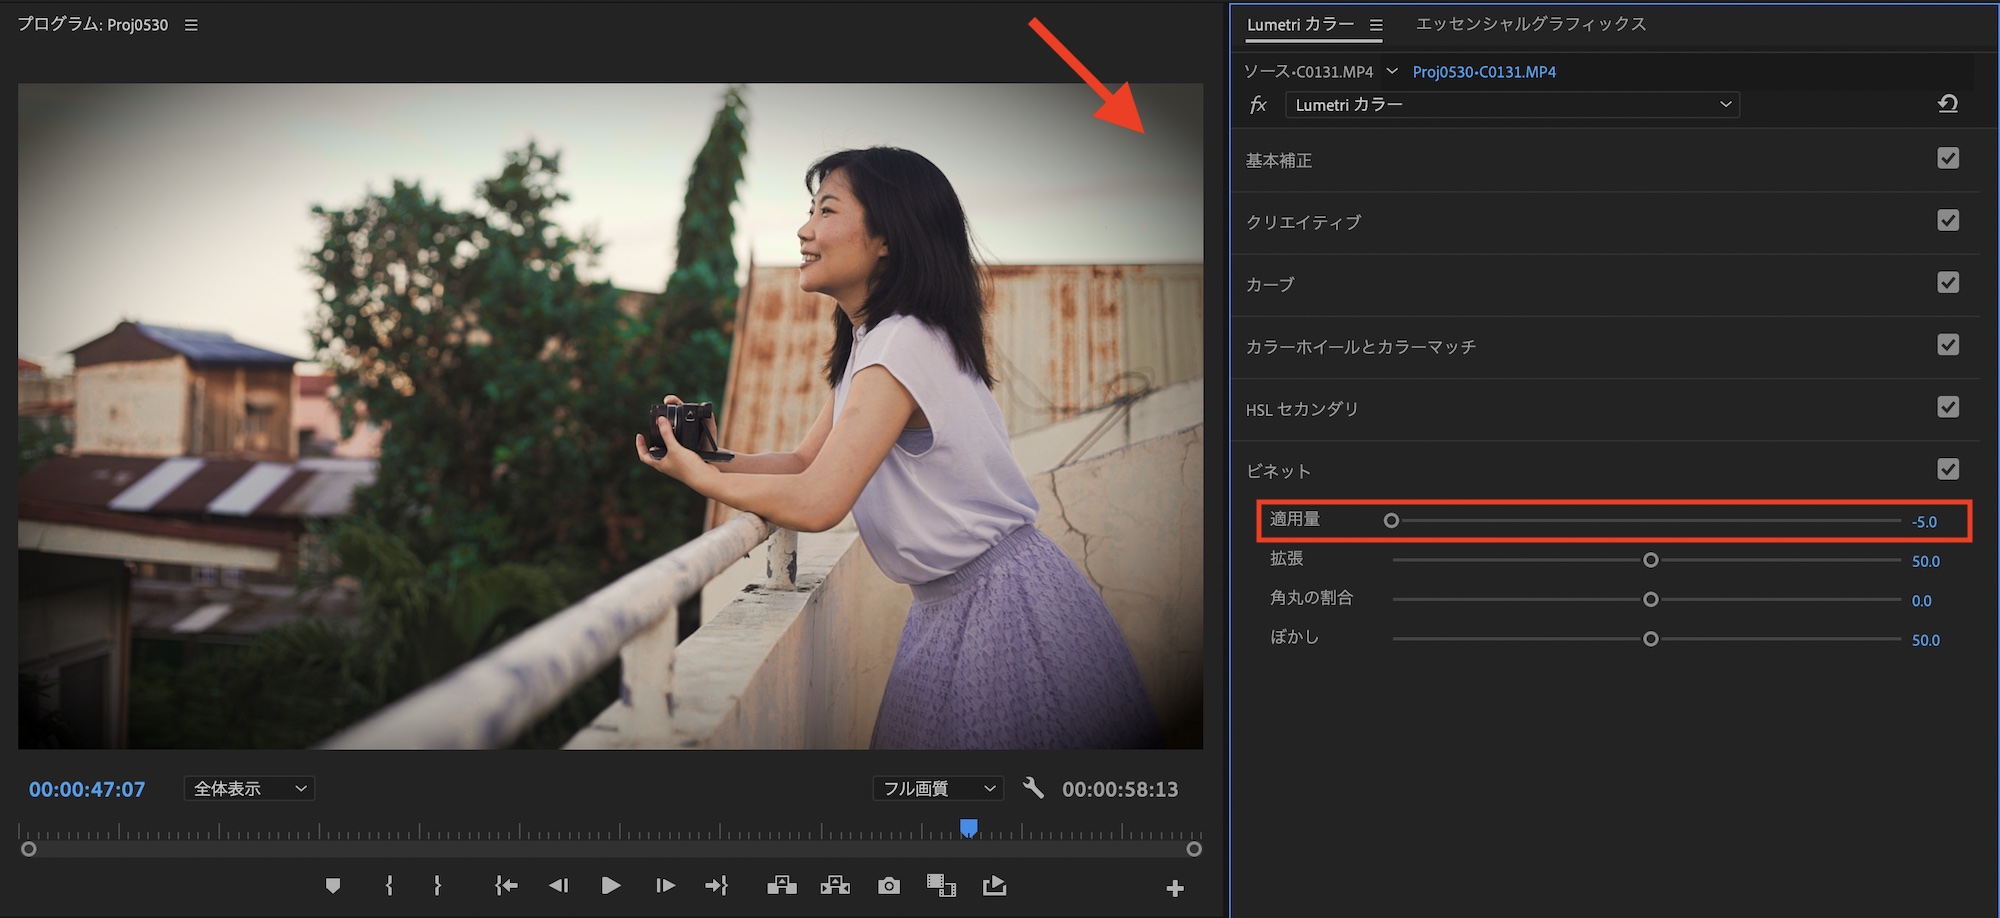The width and height of the screenshot is (2000, 918).
Task: Click the Step Back one frame icon
Action: tap(558, 886)
